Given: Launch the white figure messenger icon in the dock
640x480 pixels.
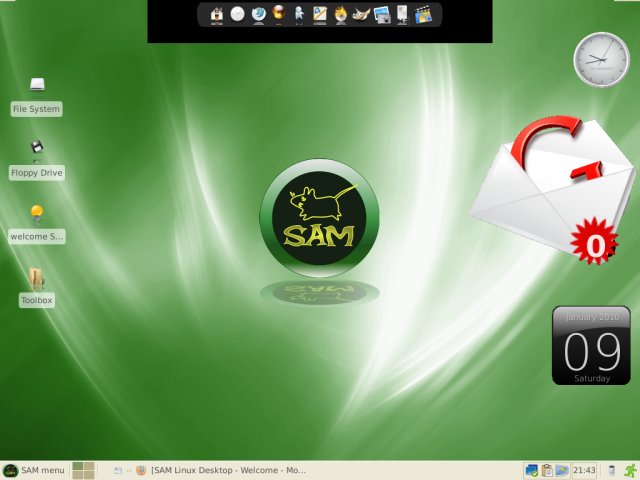Looking at the screenshot, I should (x=299, y=15).
